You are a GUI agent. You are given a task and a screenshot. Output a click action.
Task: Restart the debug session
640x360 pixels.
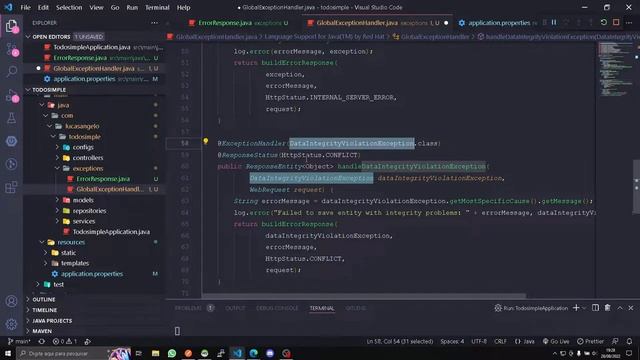604,22
